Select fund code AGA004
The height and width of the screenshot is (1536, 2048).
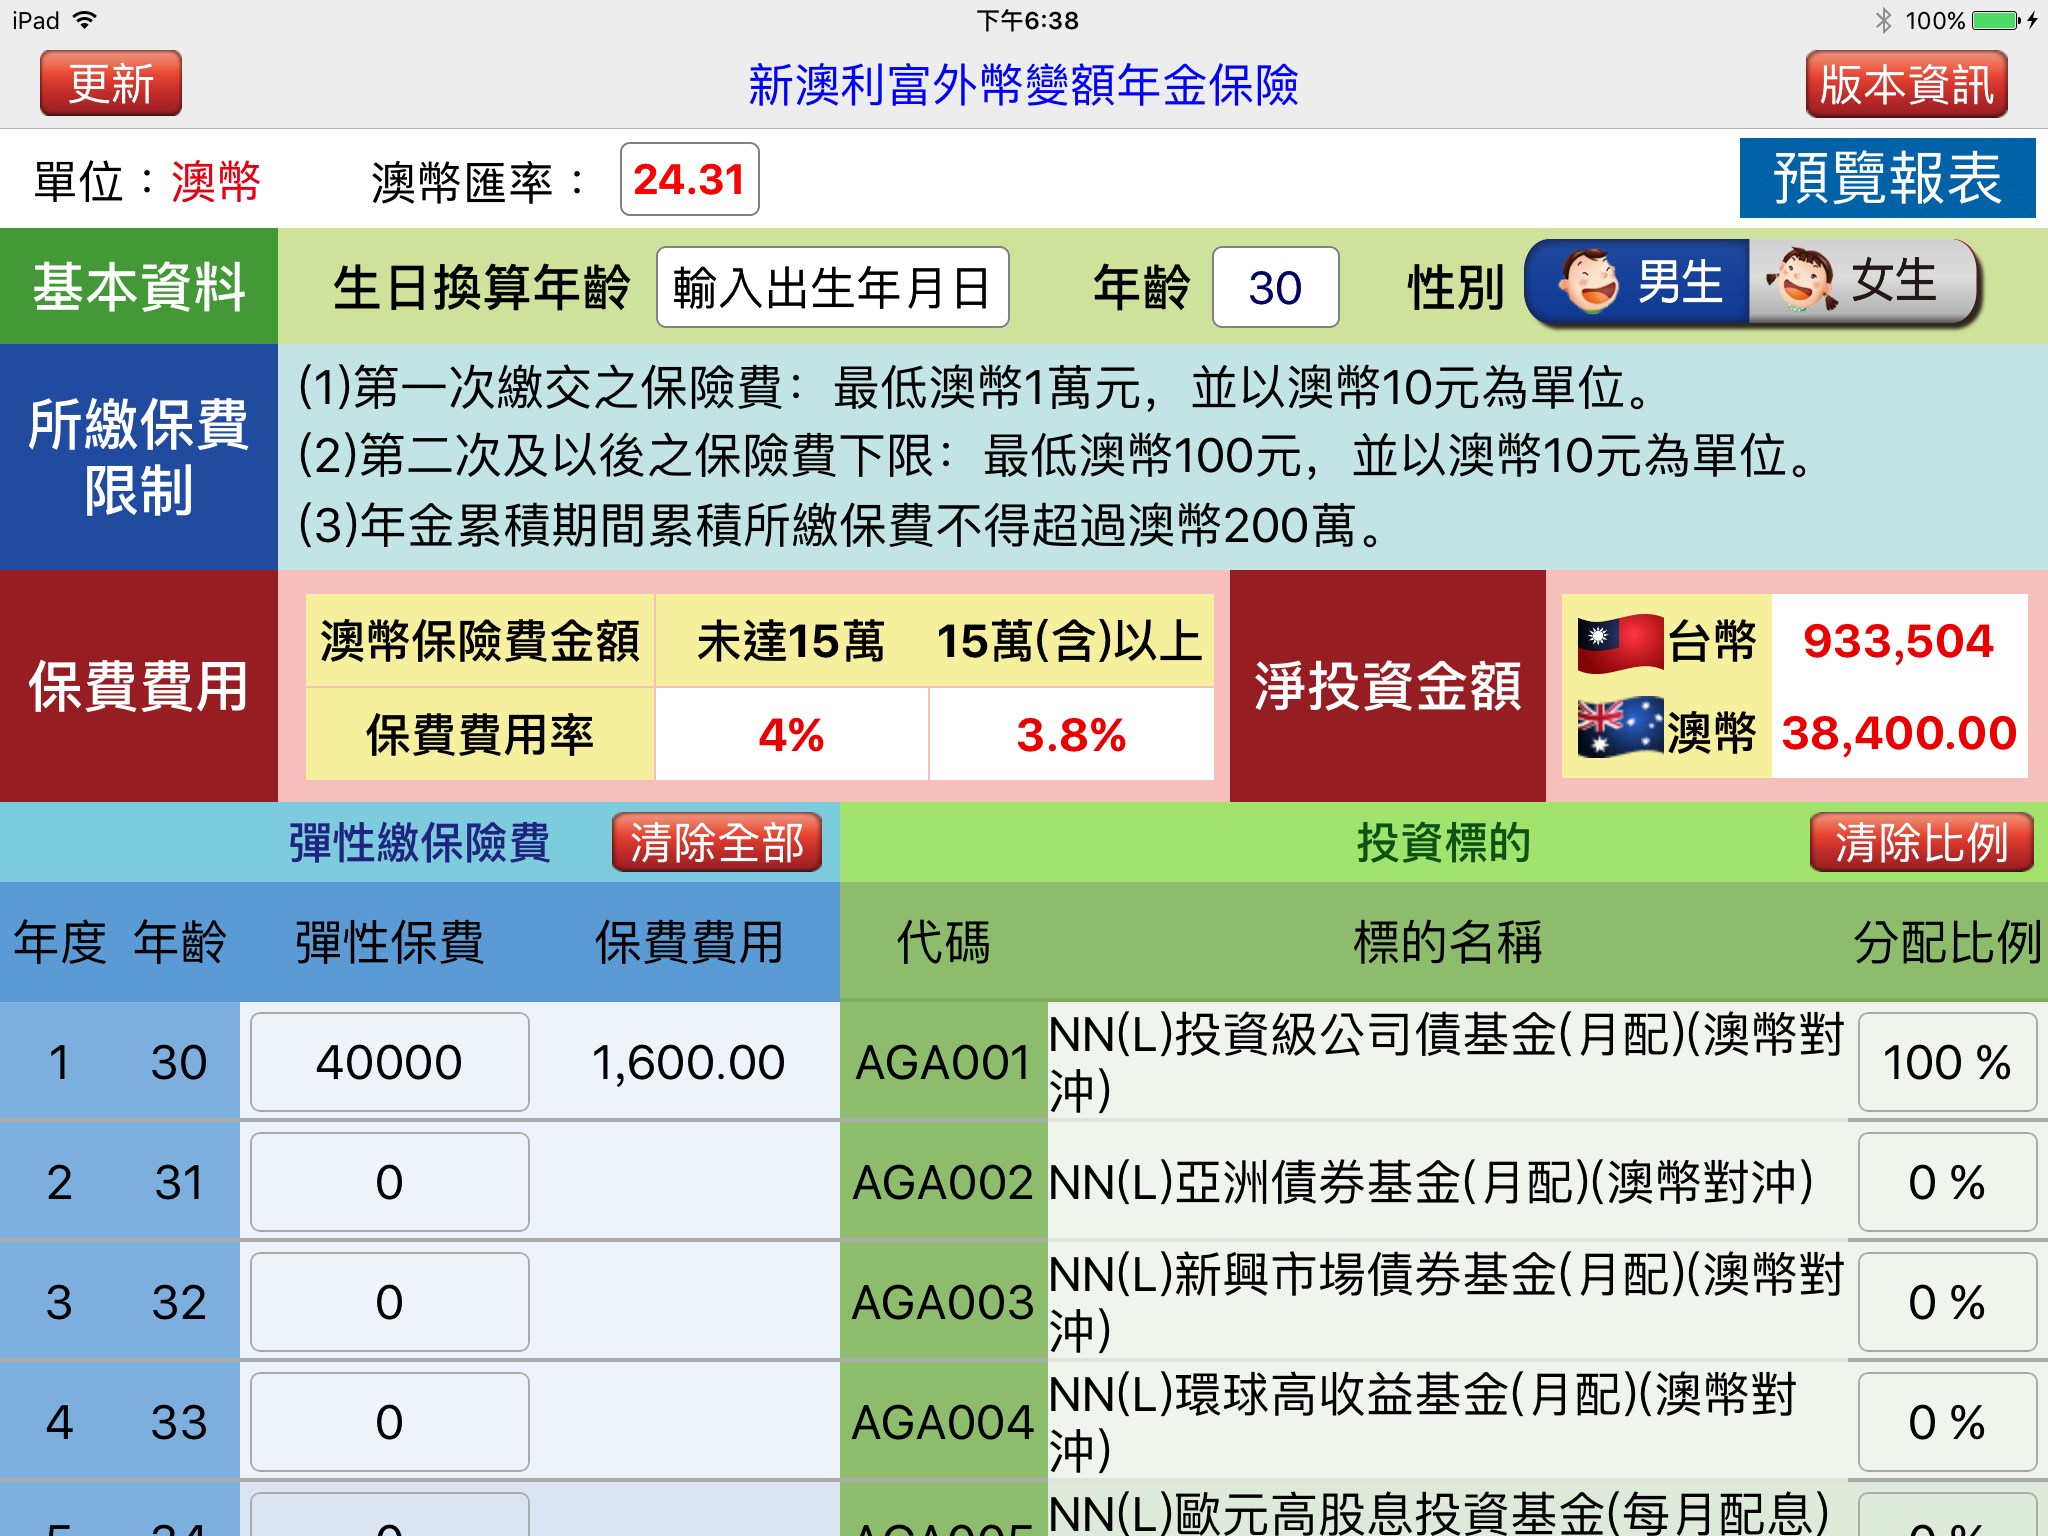943,1422
